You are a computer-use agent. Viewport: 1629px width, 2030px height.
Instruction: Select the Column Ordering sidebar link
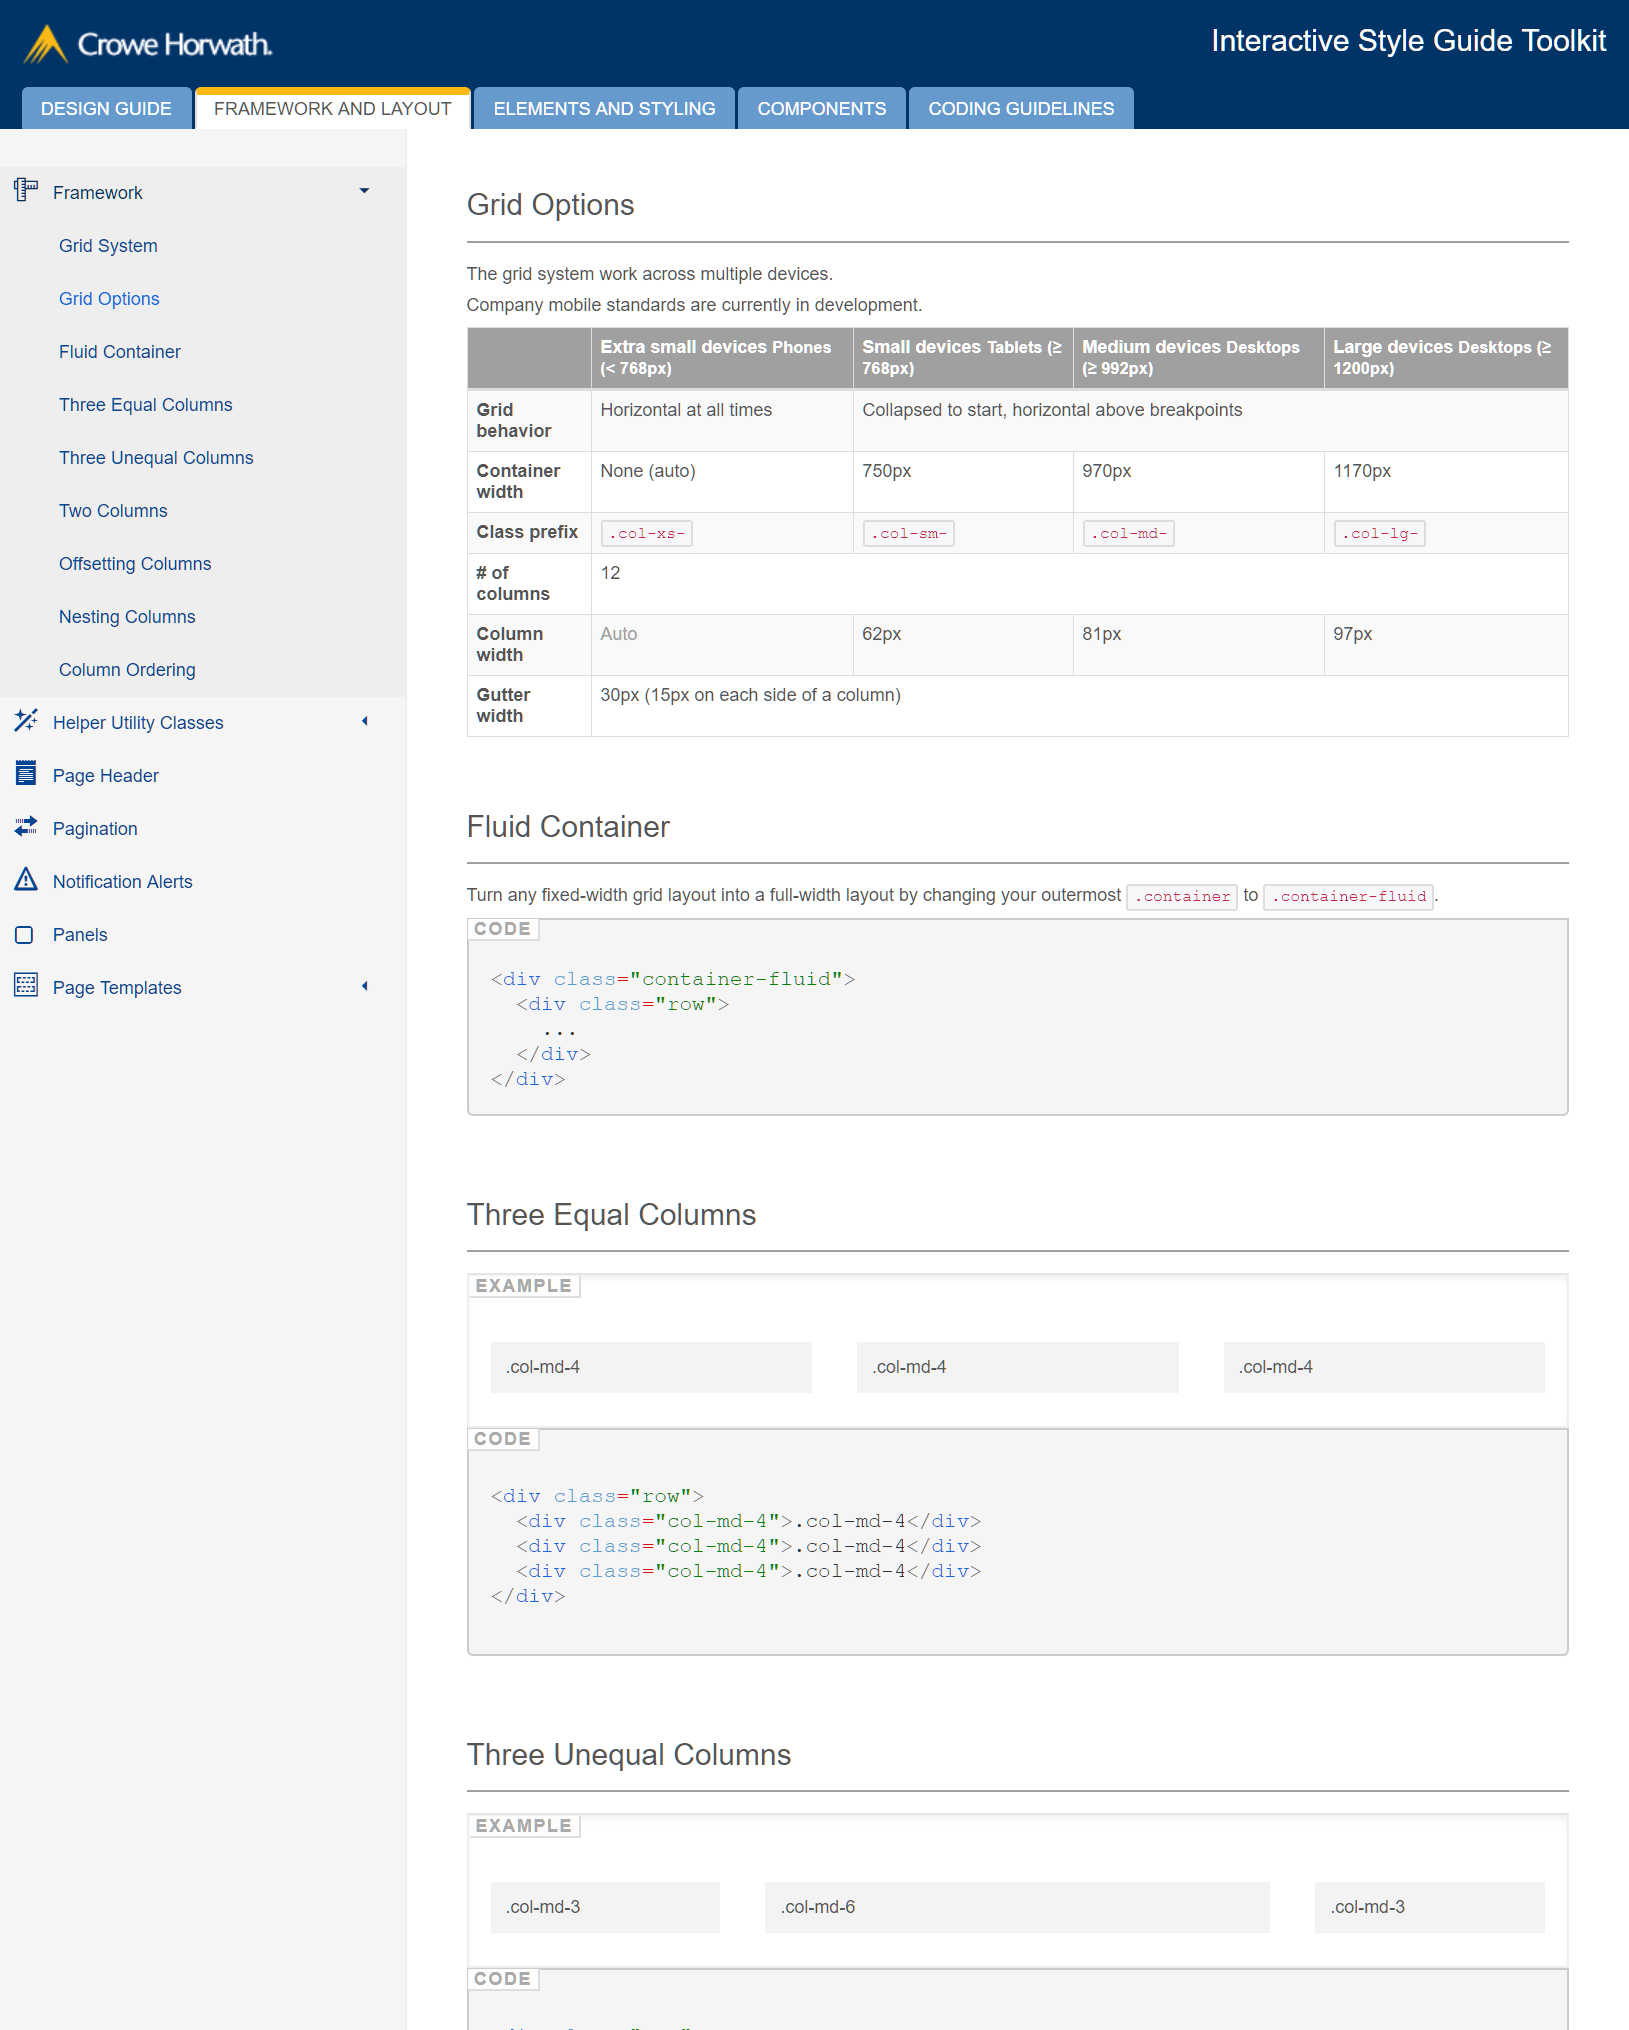127,670
